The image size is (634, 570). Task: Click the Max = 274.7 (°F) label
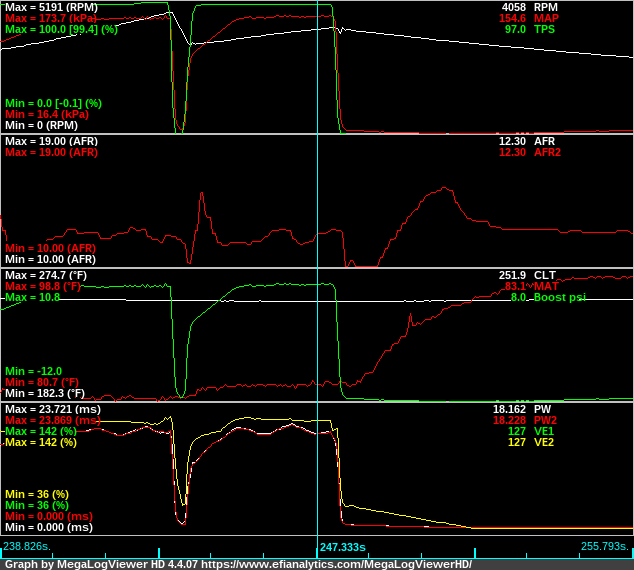(x=40, y=275)
